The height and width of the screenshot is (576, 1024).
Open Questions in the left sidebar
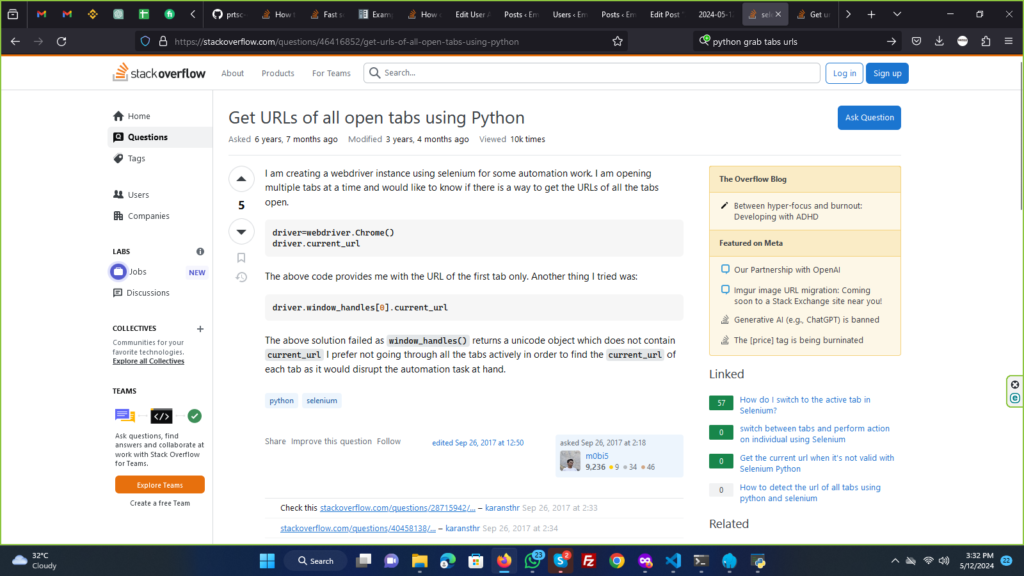tap(148, 137)
